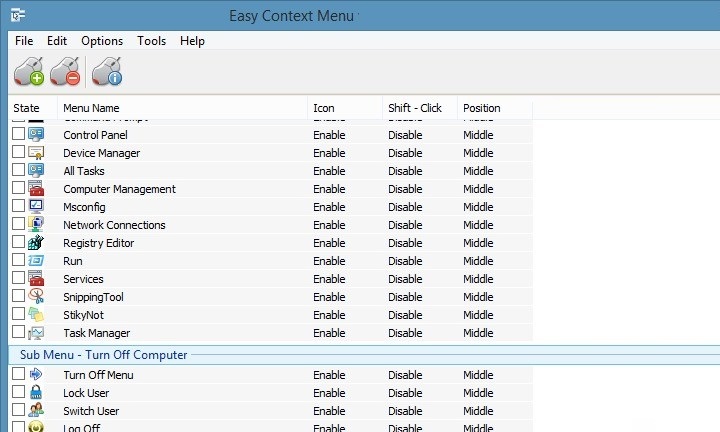This screenshot has height=432, width=720.
Task: Collapse the Sub Menu - Turn Off Computer group
Action: tap(103, 355)
